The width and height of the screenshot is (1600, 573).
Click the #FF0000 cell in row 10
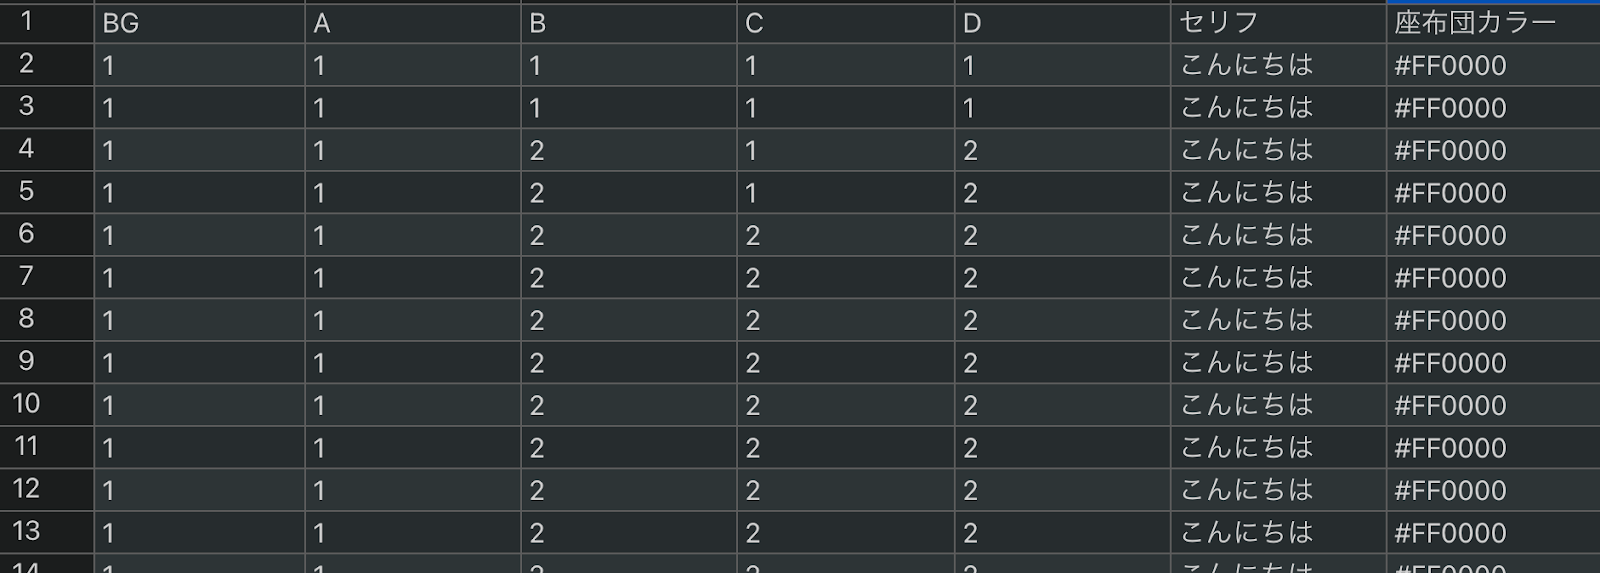pos(1492,405)
